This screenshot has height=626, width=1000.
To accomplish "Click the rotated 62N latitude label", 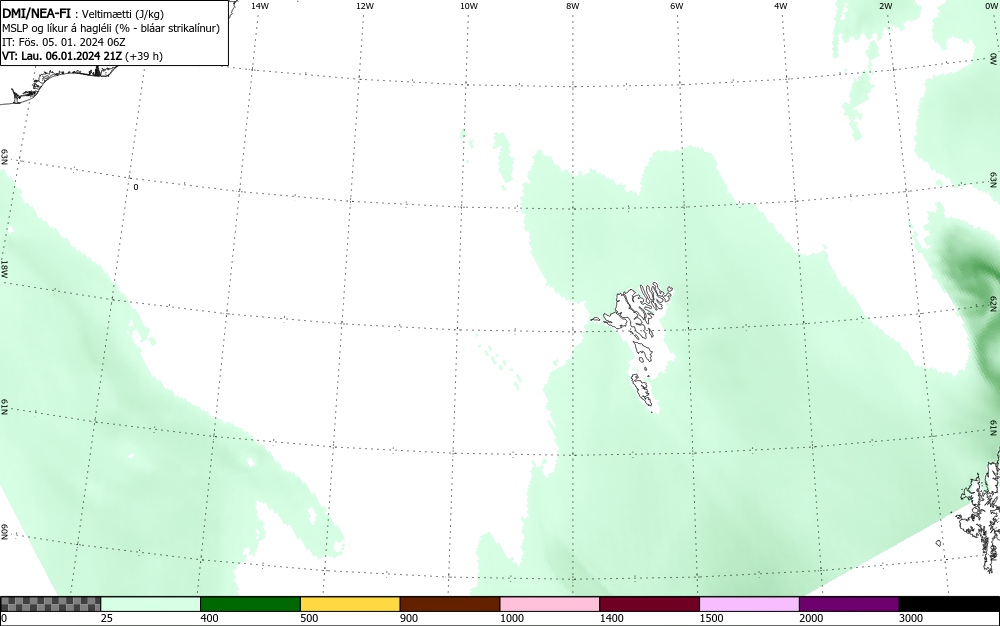I will click(x=993, y=303).
